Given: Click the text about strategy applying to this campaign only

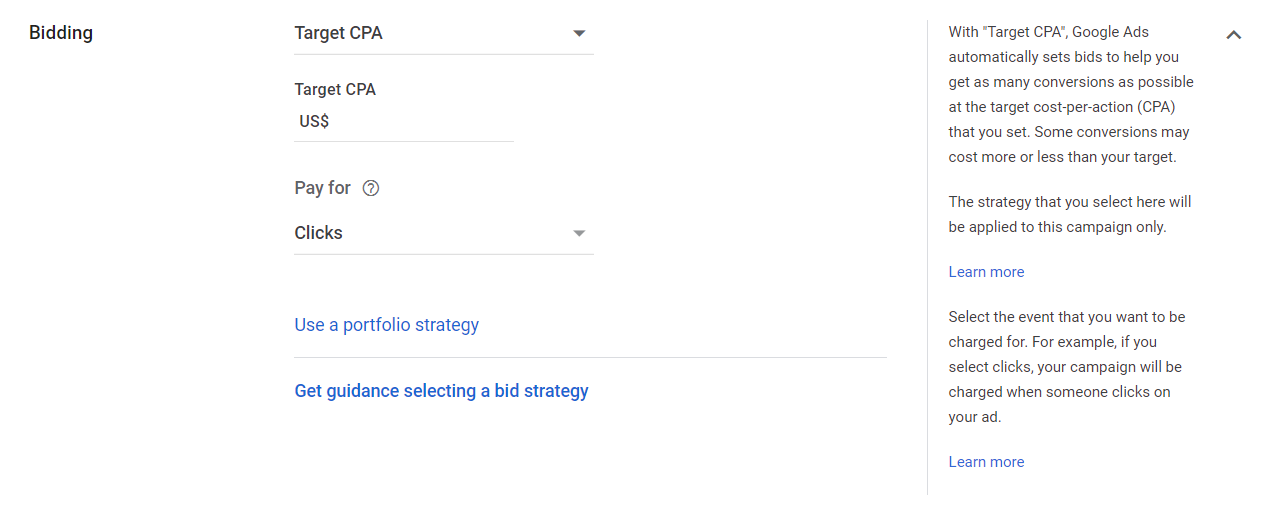Looking at the screenshot, I should tap(1070, 214).
